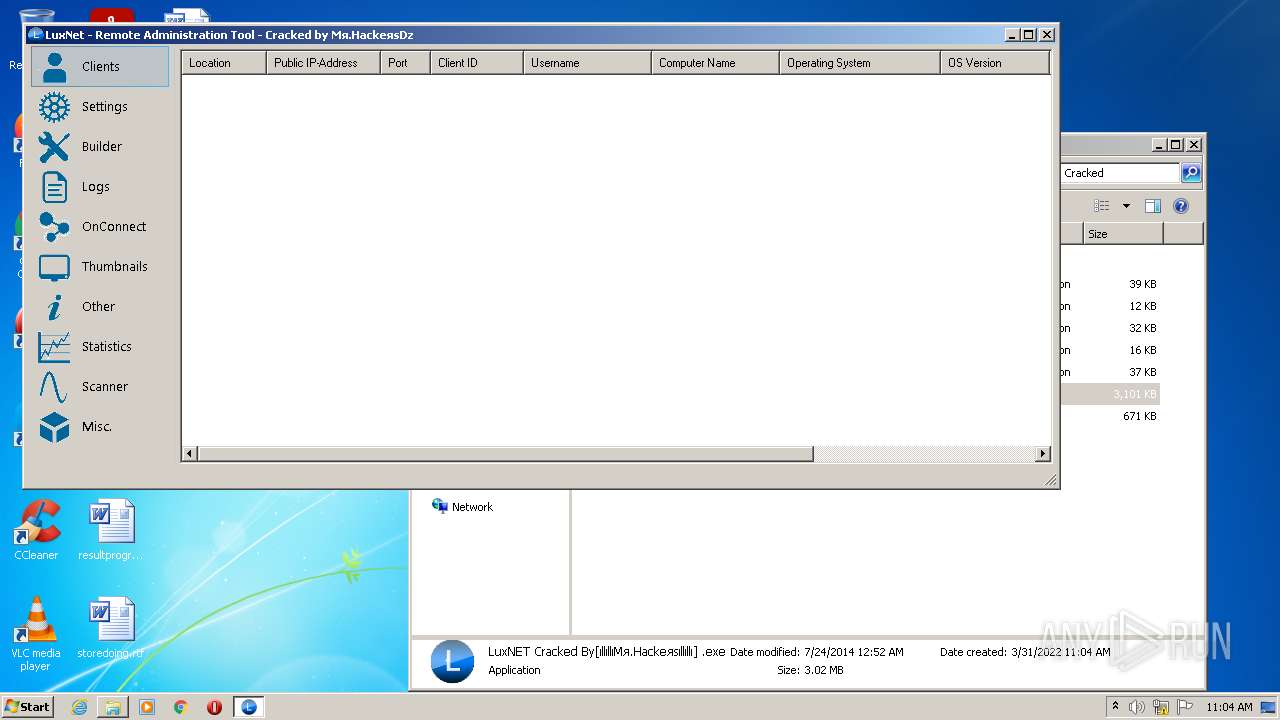Select the 3,101 KB file row

pos(1110,394)
